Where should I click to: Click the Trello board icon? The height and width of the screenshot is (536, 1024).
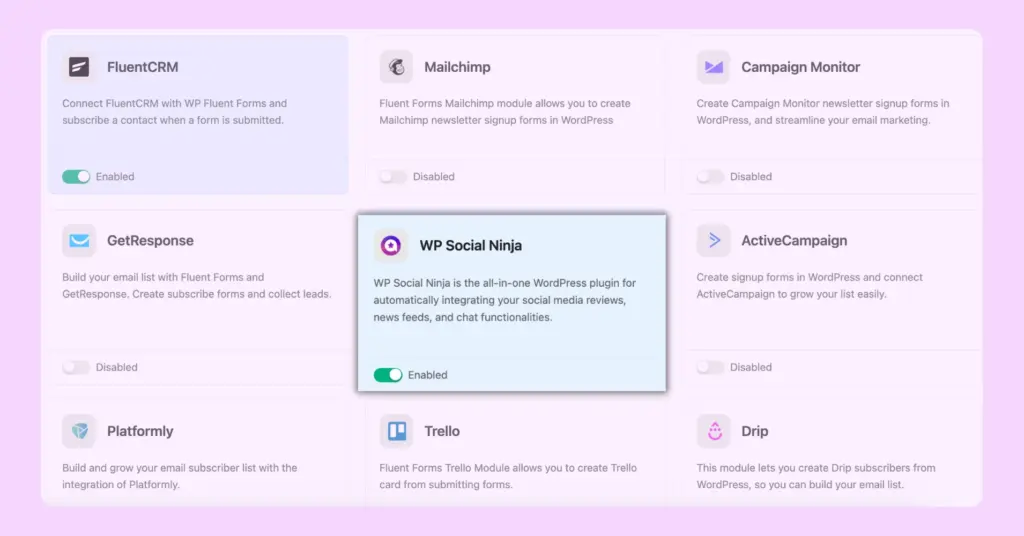click(x=396, y=431)
